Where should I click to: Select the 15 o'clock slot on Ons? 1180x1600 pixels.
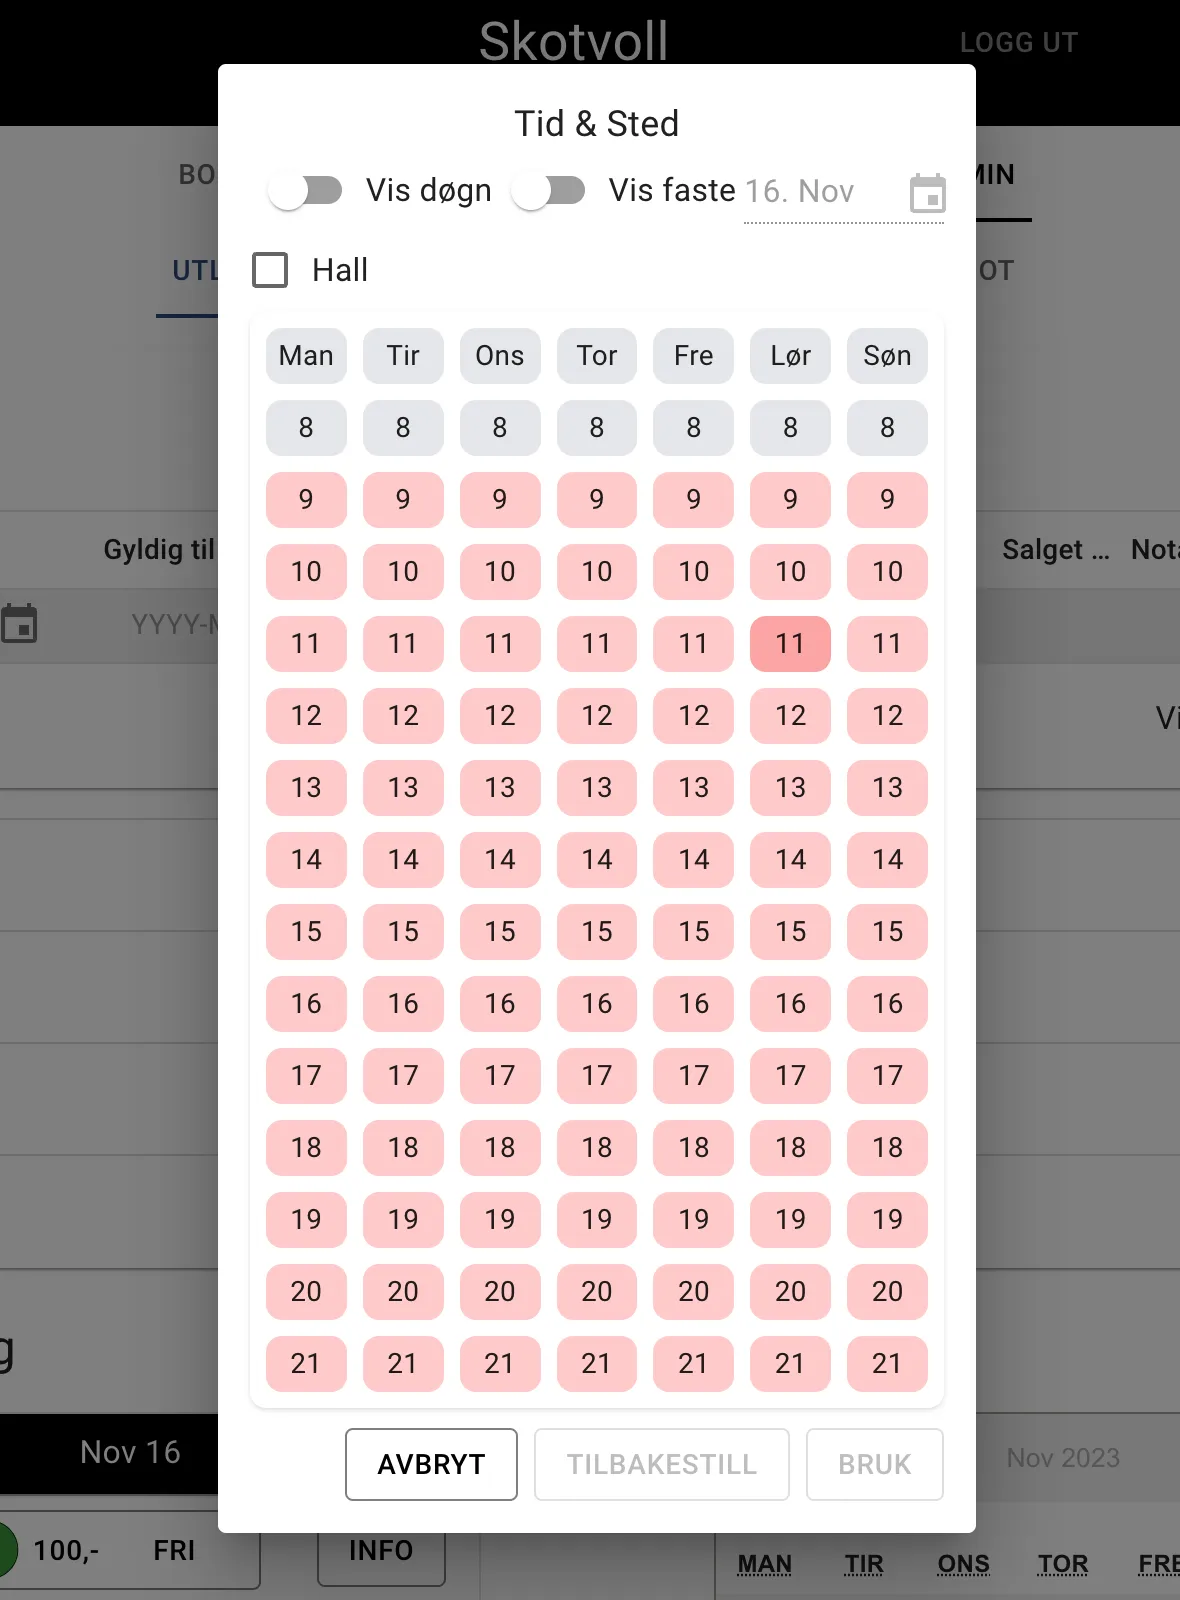[500, 932]
